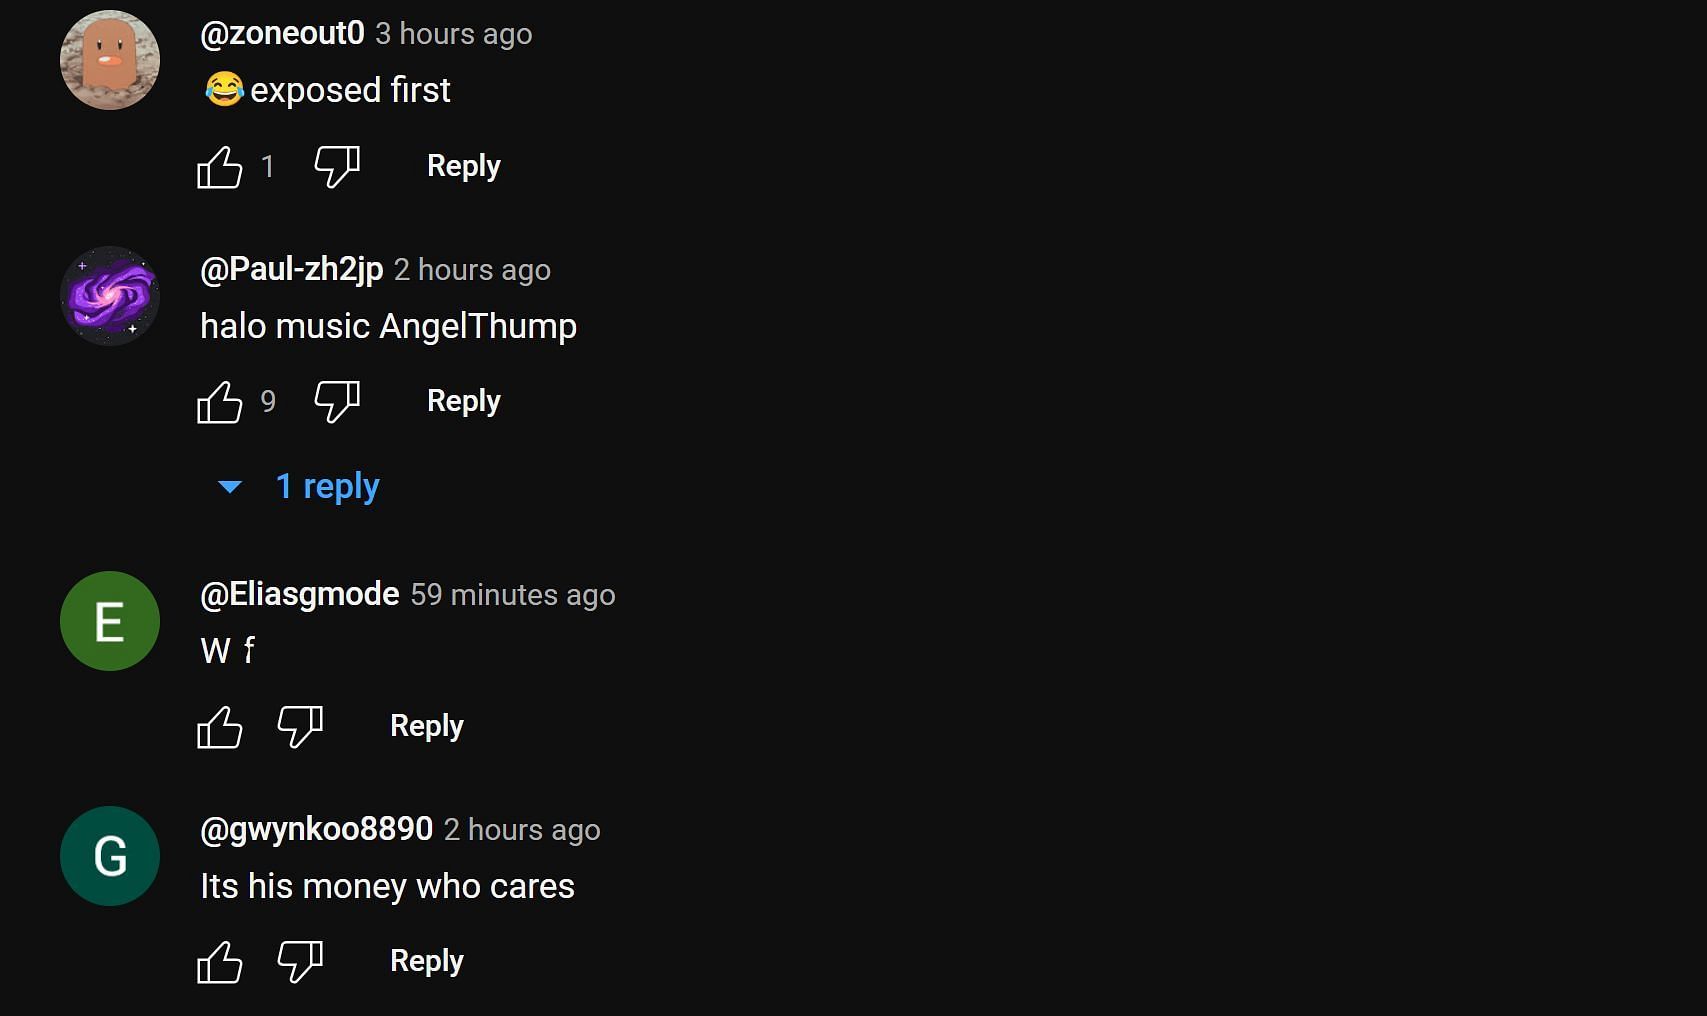Open the "59 minutes ago" timestamp link
The width and height of the screenshot is (1707, 1016).
coord(513,595)
